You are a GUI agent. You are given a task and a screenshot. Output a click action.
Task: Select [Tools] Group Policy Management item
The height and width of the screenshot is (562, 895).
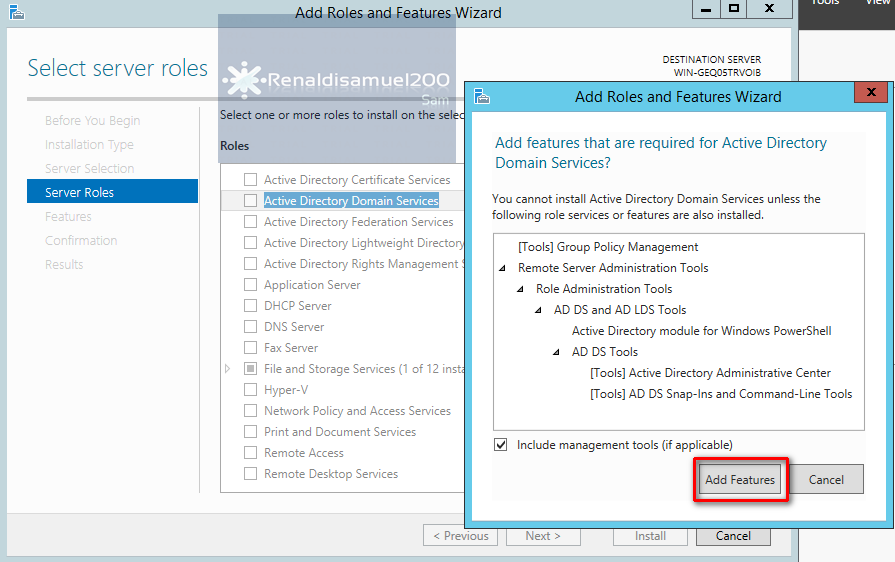608,246
